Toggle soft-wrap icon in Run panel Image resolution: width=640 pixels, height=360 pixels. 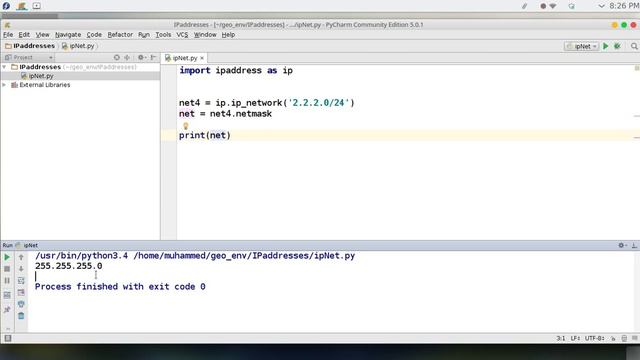pyautogui.click(x=21, y=280)
